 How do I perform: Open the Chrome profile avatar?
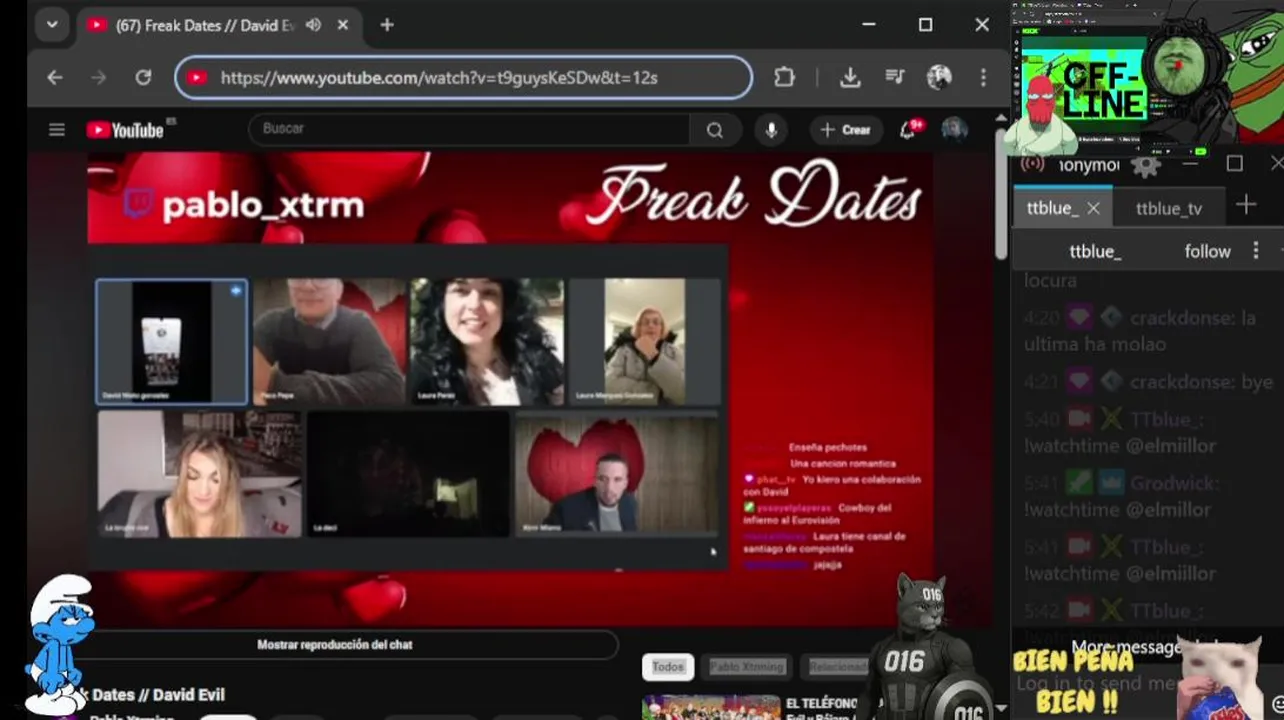938,78
